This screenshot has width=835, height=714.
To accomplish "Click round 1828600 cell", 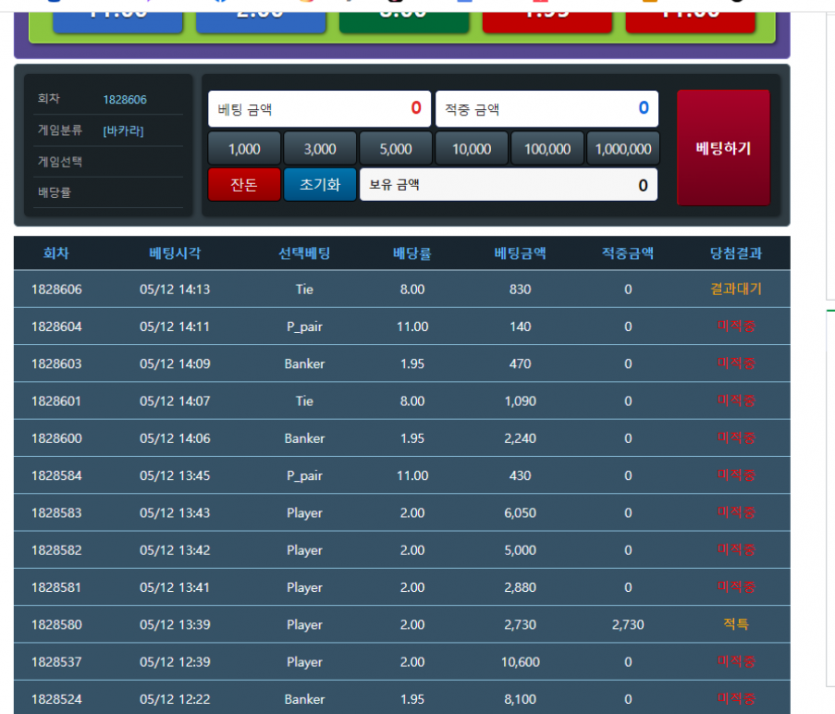I will (x=56, y=438).
